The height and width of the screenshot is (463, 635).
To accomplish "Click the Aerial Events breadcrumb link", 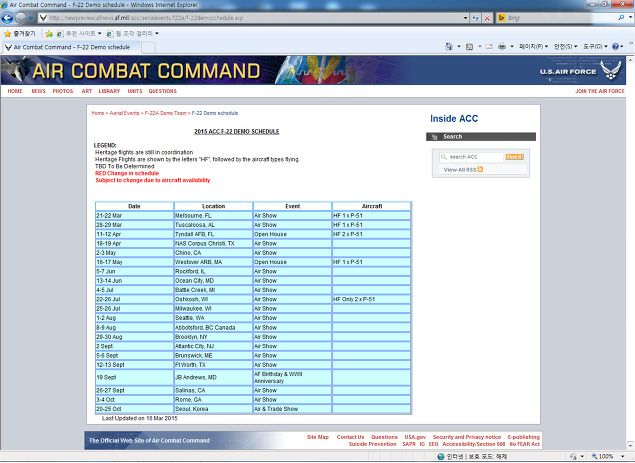I will [124, 113].
